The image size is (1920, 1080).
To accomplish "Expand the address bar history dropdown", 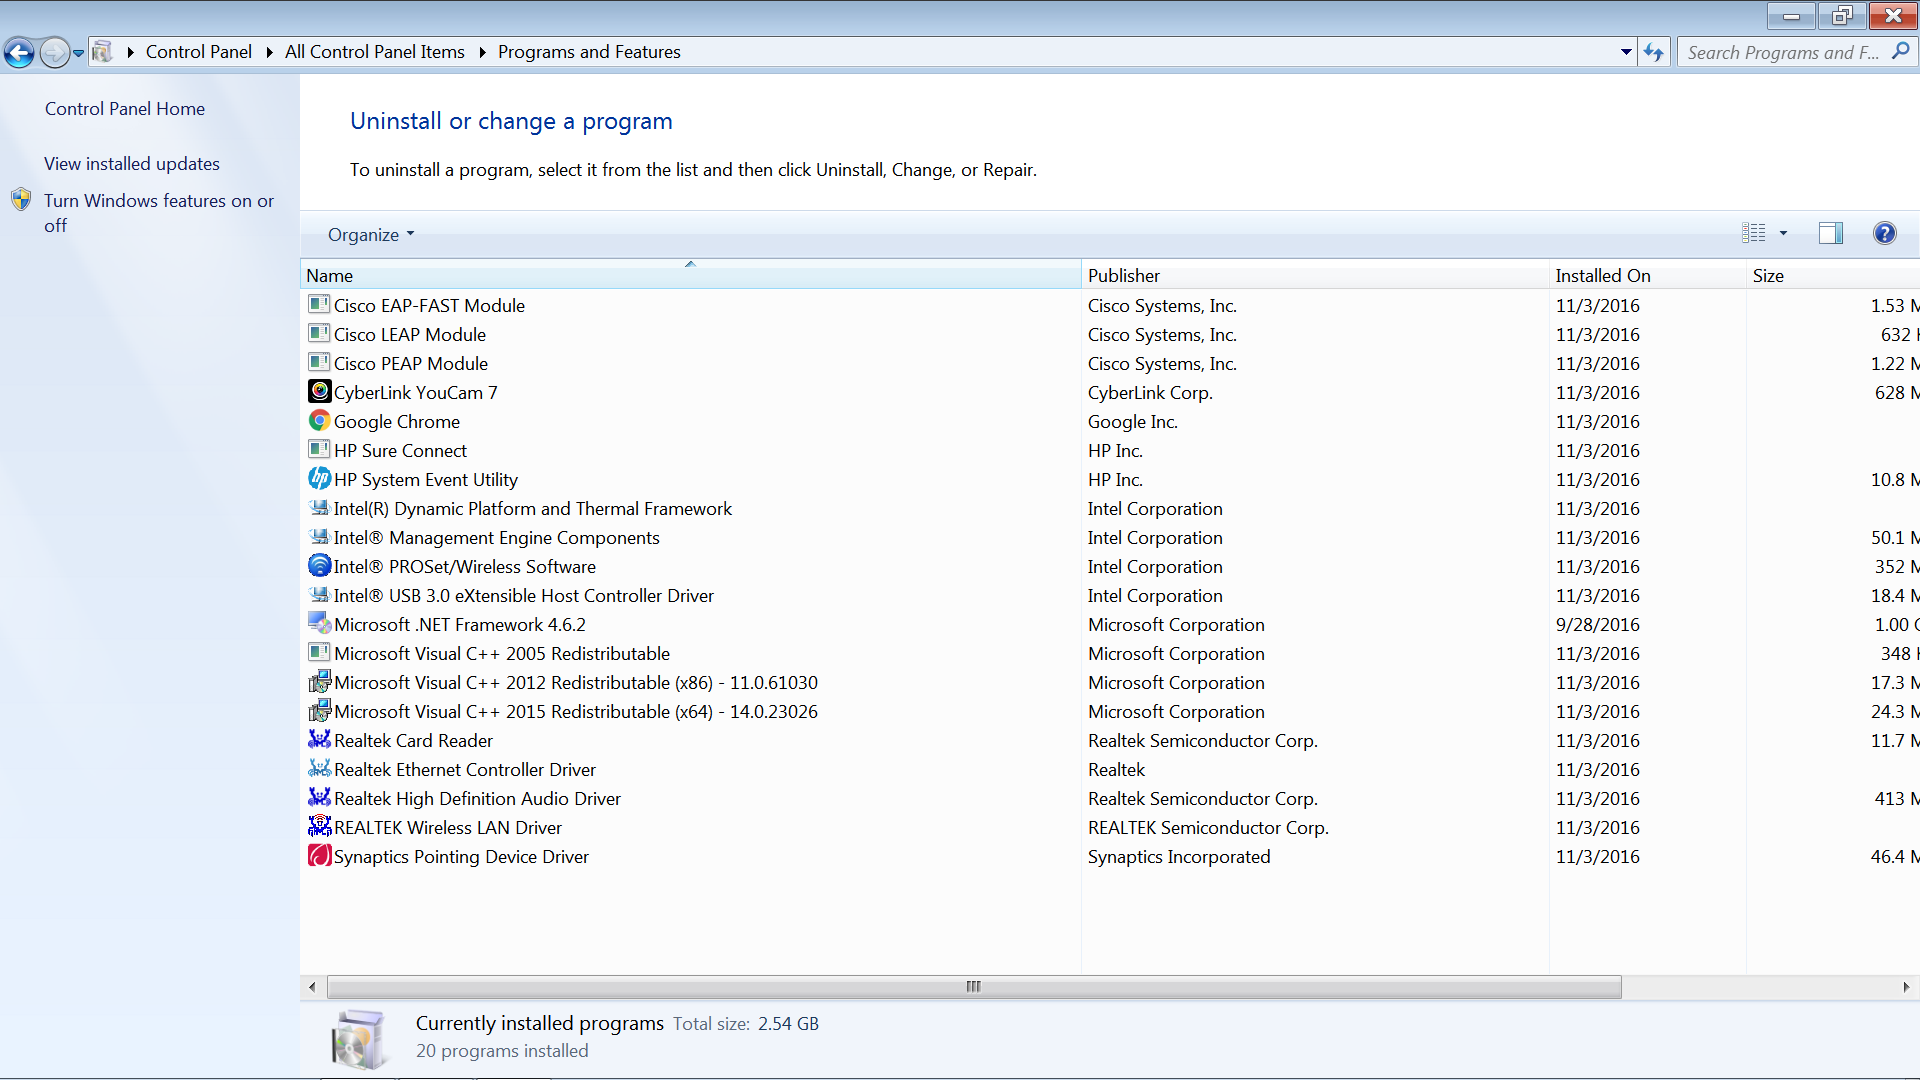I will point(1626,52).
